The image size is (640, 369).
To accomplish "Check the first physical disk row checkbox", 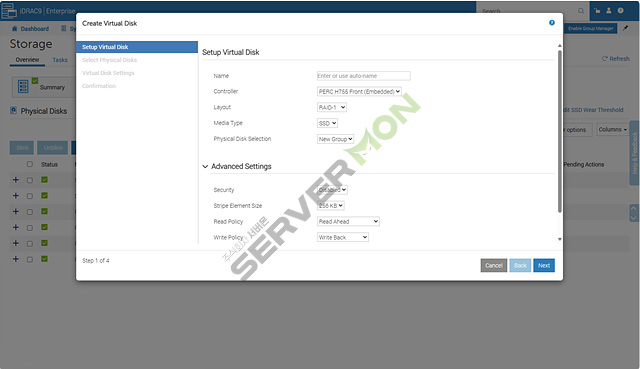I will 30,180.
